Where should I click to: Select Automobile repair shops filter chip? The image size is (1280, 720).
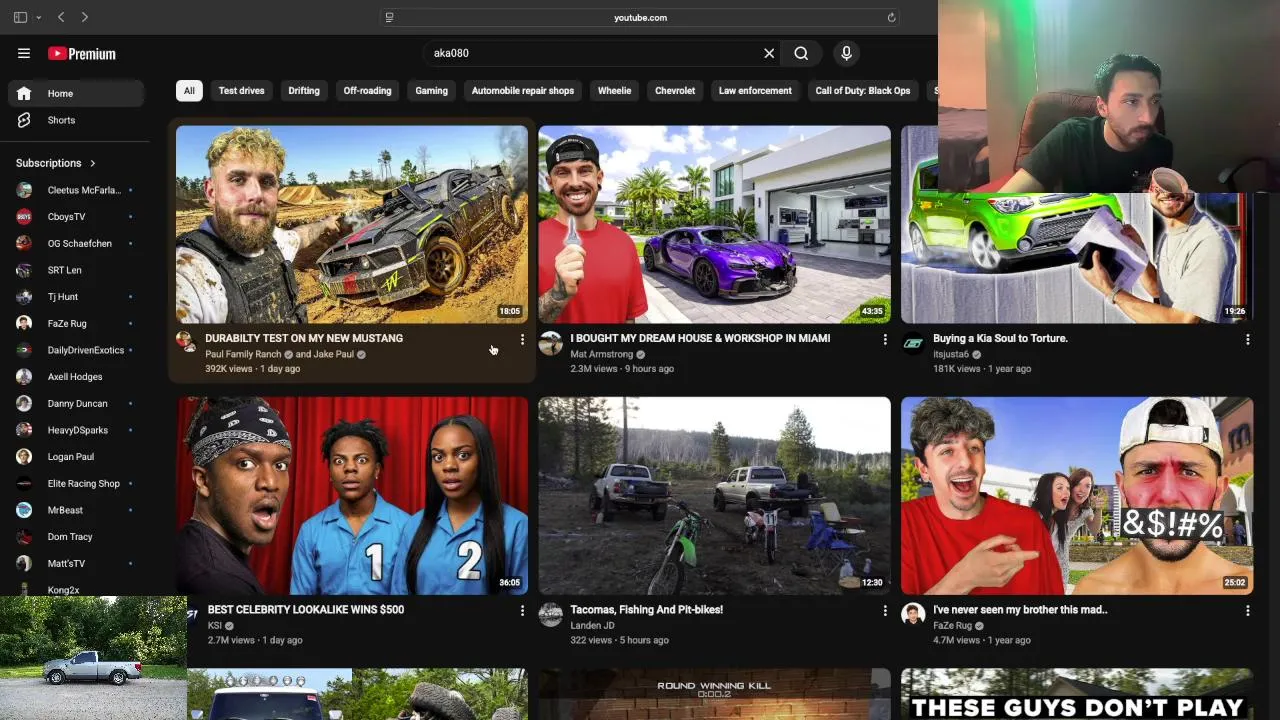coord(523,91)
